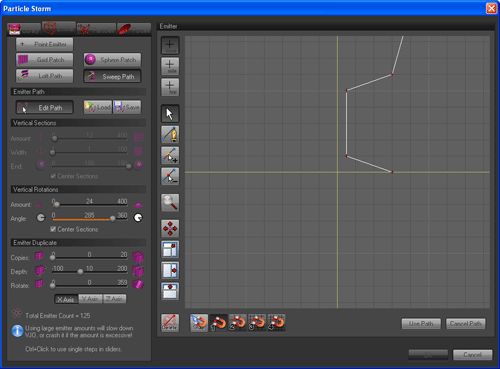Select the path point on the horizontal axis

pyautogui.click(x=392, y=172)
